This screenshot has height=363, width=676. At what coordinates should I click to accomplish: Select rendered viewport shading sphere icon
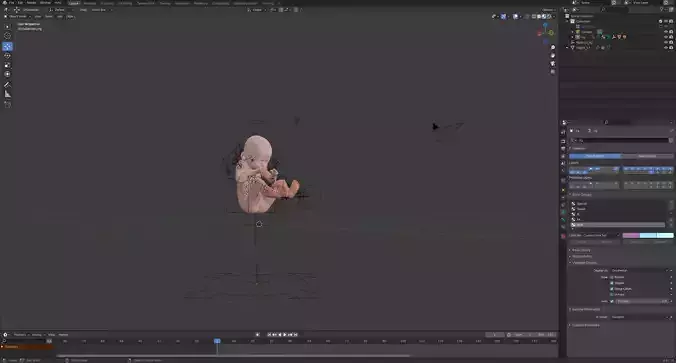point(549,16)
